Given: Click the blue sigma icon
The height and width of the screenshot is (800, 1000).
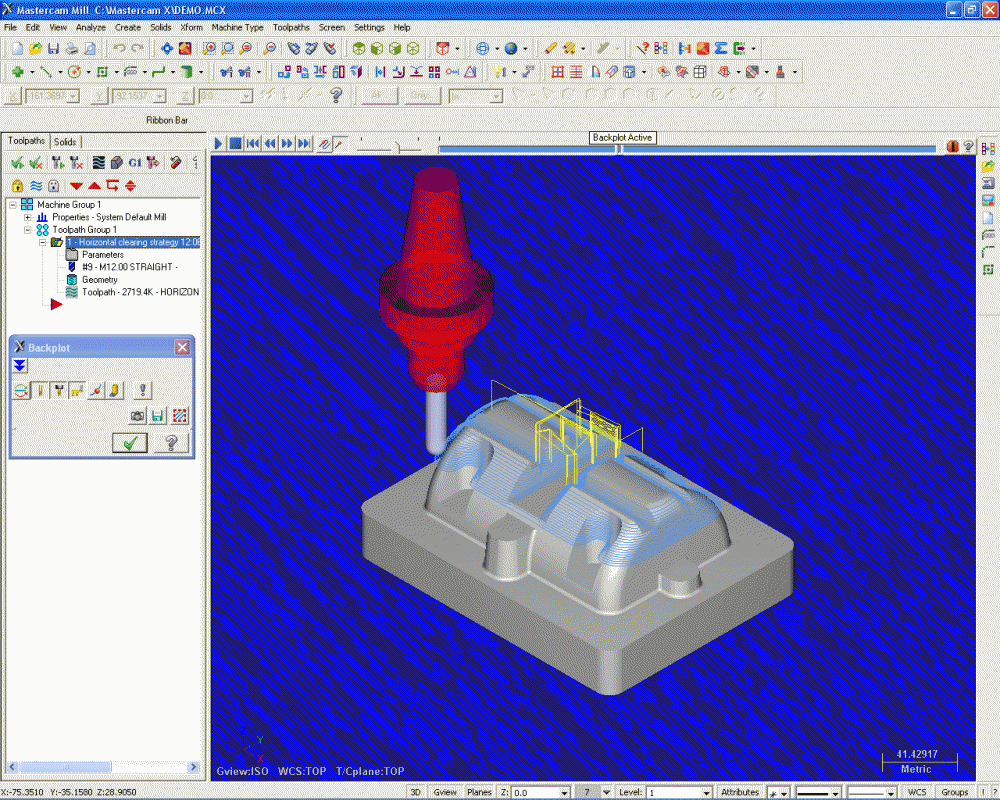Looking at the screenshot, I should tap(721, 48).
